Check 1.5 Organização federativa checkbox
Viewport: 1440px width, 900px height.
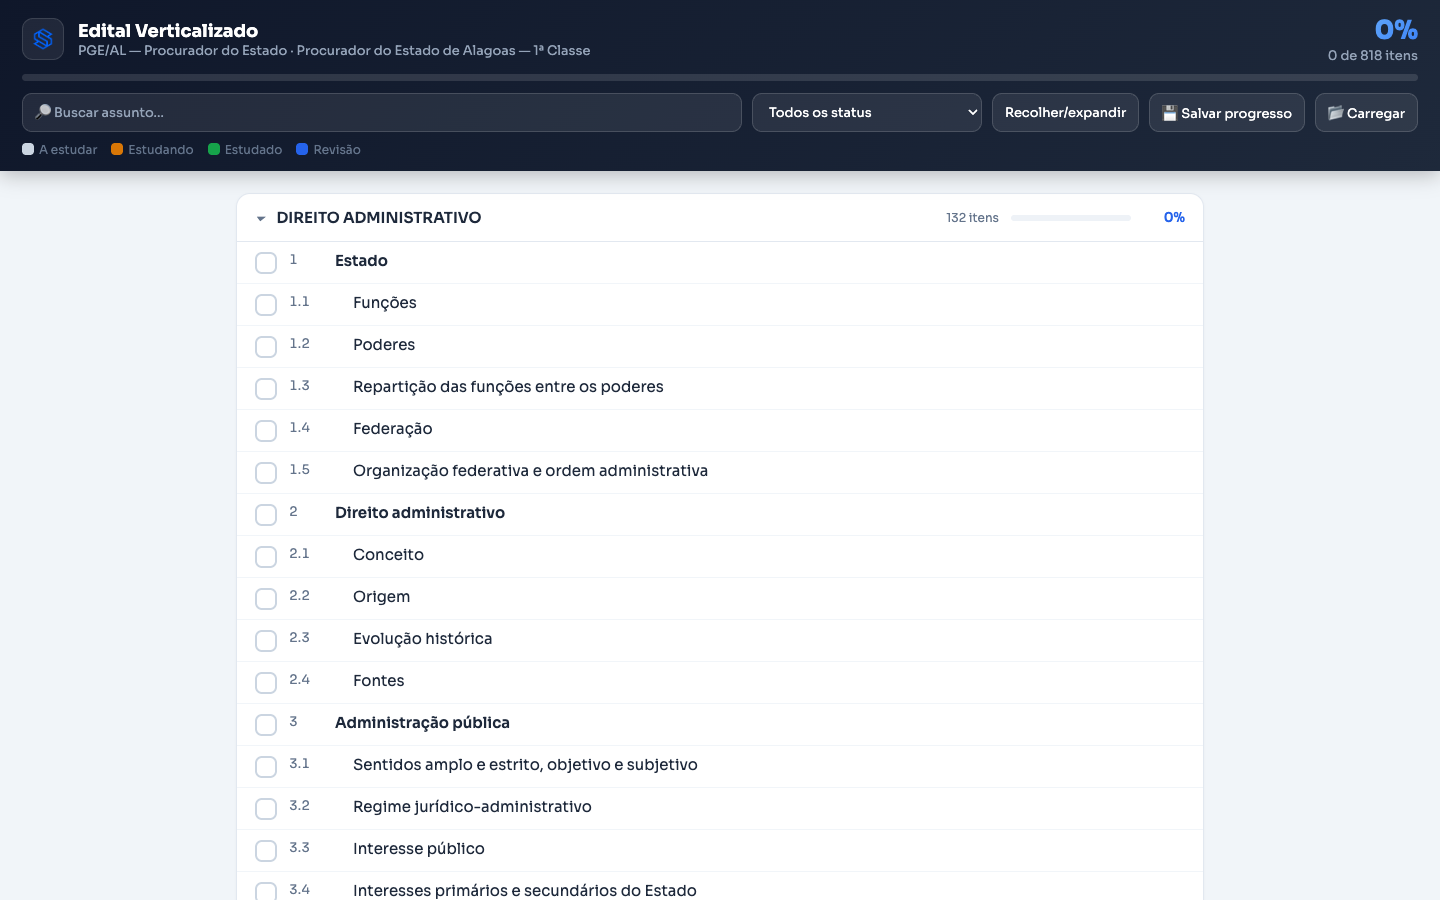tap(266, 473)
